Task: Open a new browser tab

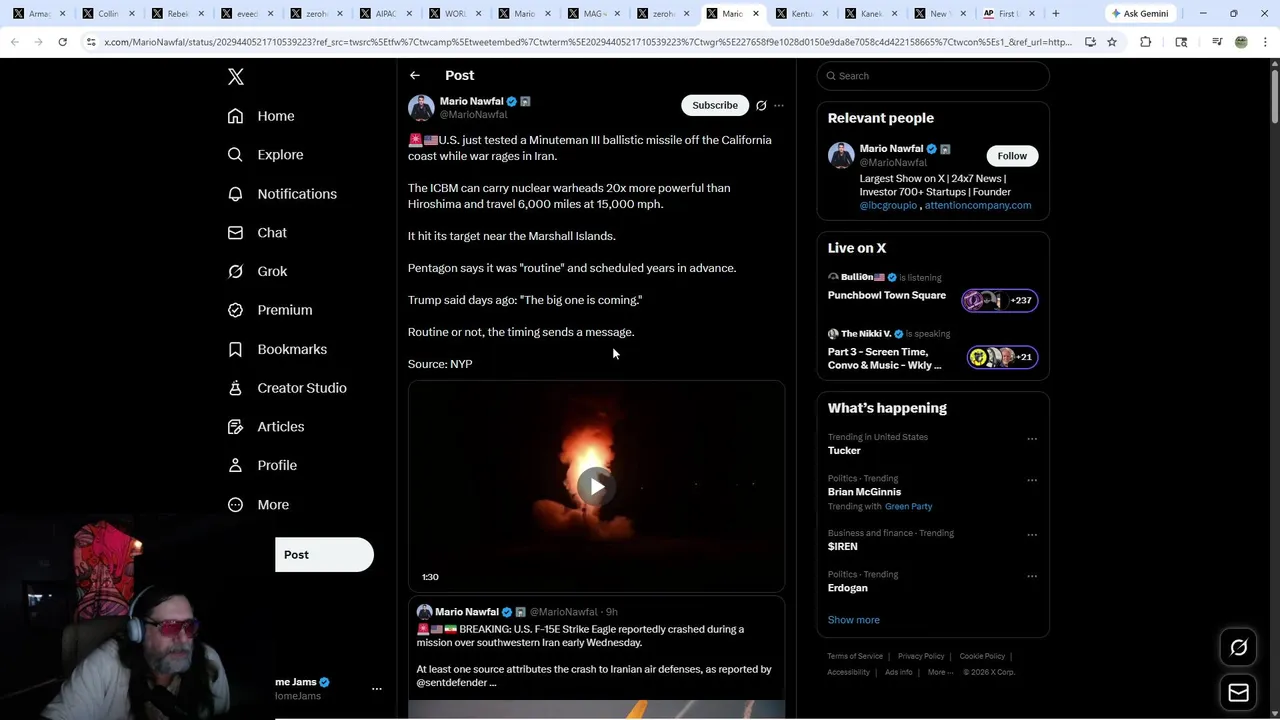Action: click(1055, 14)
